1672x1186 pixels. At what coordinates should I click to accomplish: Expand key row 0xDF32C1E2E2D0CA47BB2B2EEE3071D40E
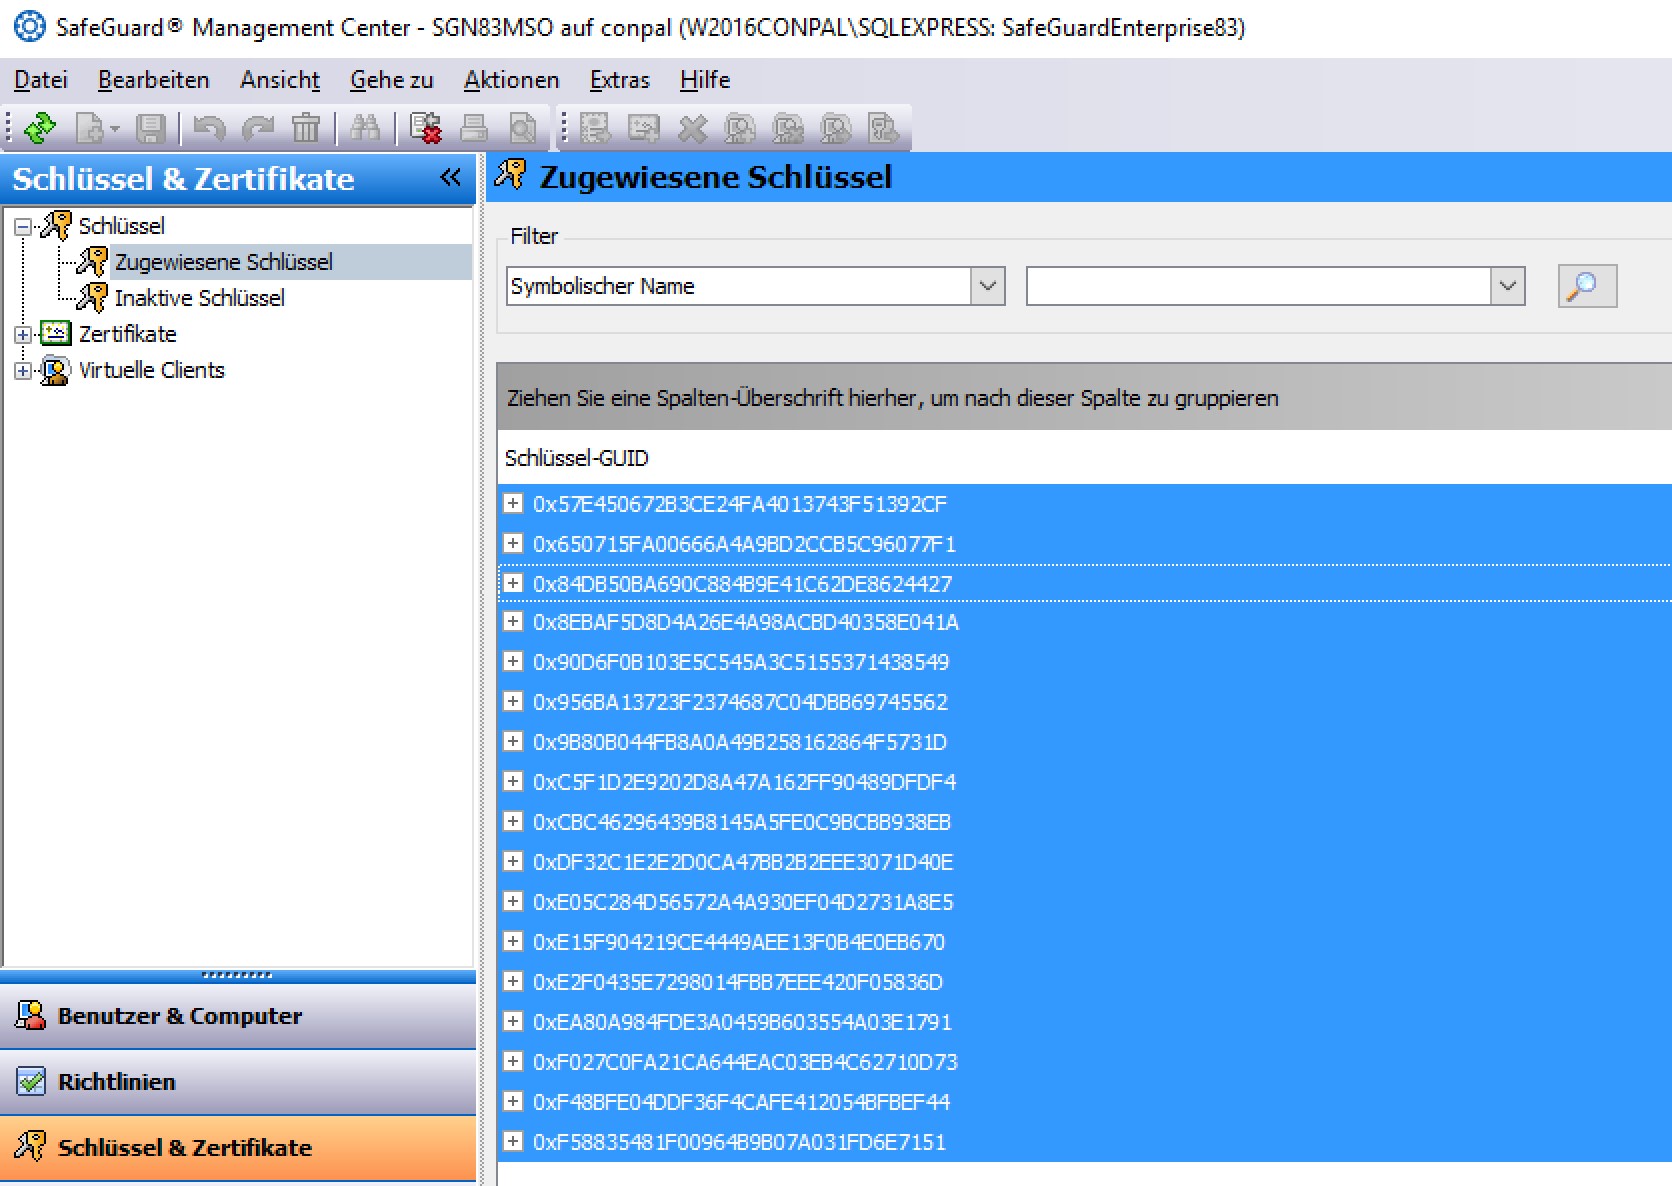point(513,861)
